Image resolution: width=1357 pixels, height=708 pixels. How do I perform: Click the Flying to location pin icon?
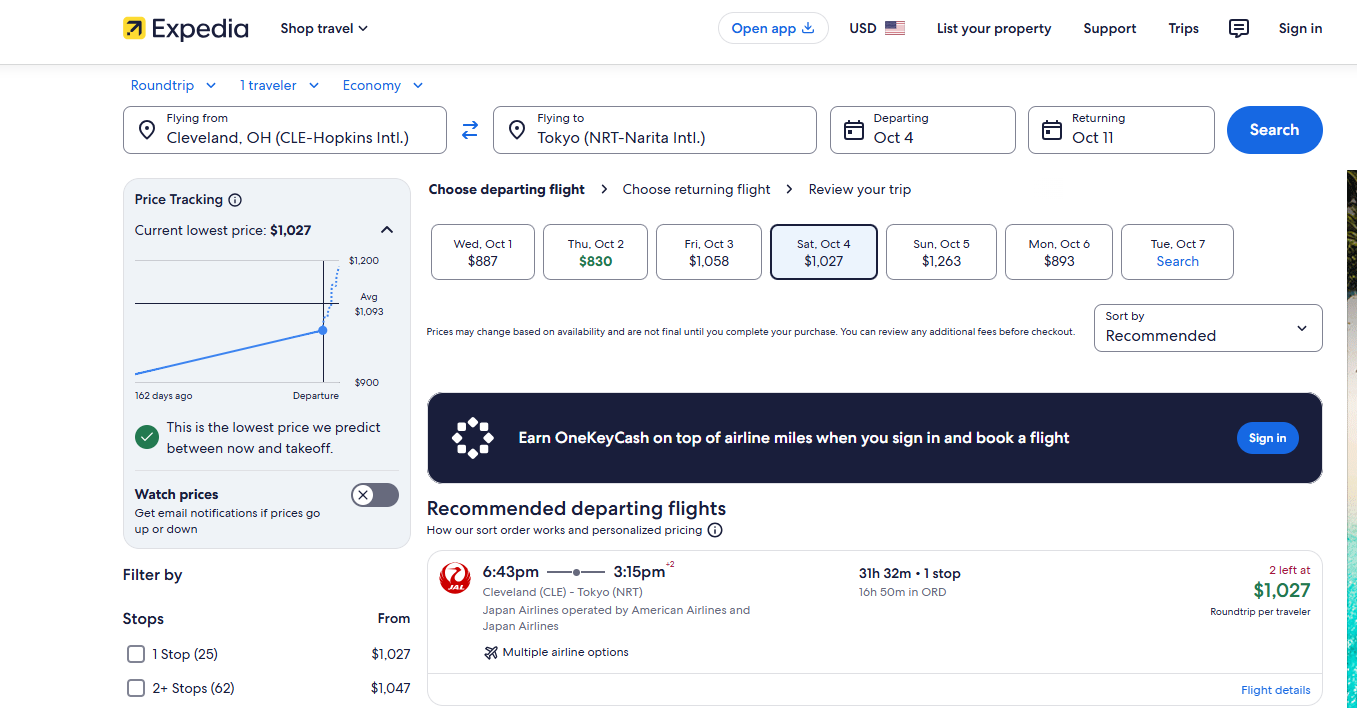click(517, 130)
